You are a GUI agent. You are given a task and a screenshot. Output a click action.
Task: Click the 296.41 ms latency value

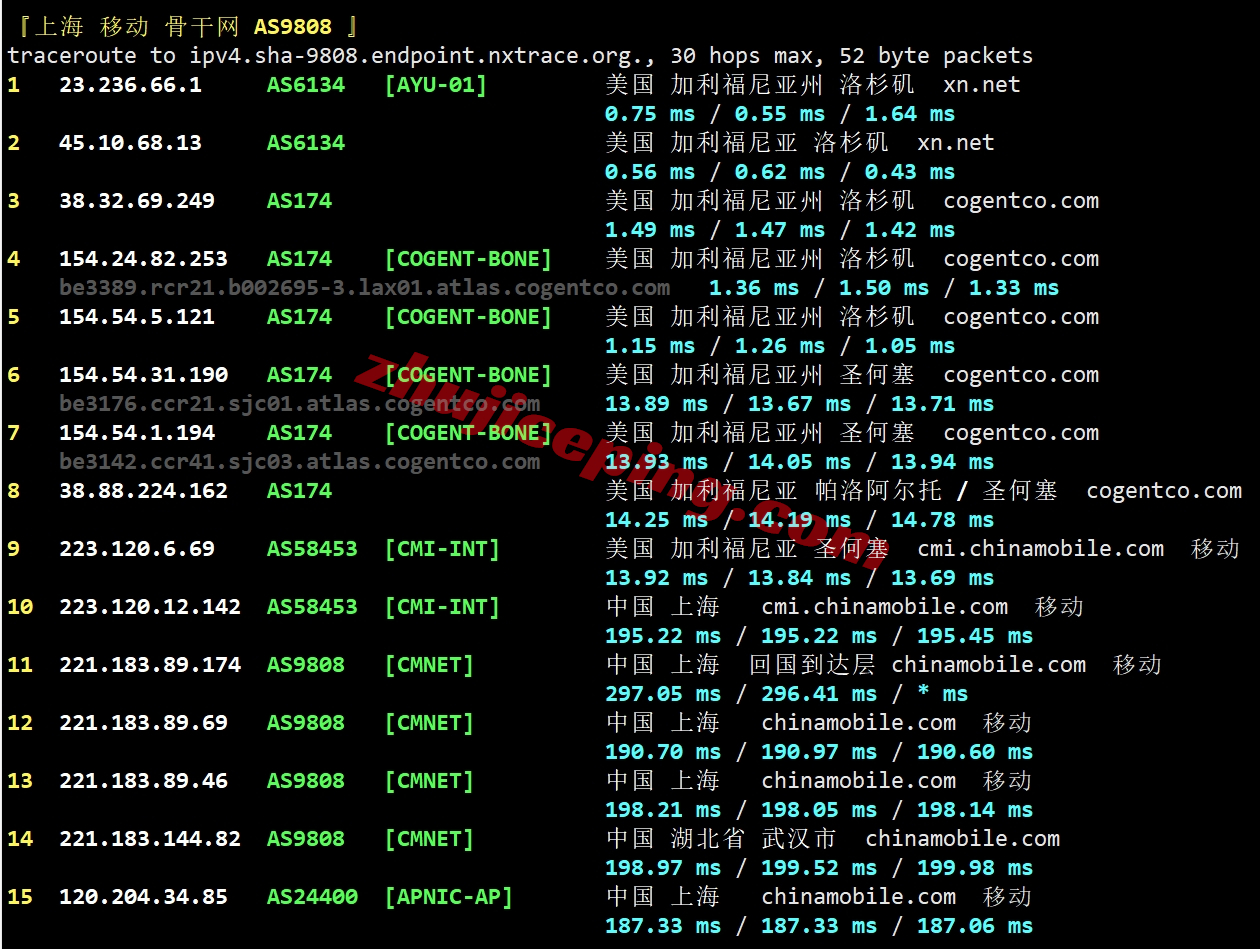click(x=819, y=694)
